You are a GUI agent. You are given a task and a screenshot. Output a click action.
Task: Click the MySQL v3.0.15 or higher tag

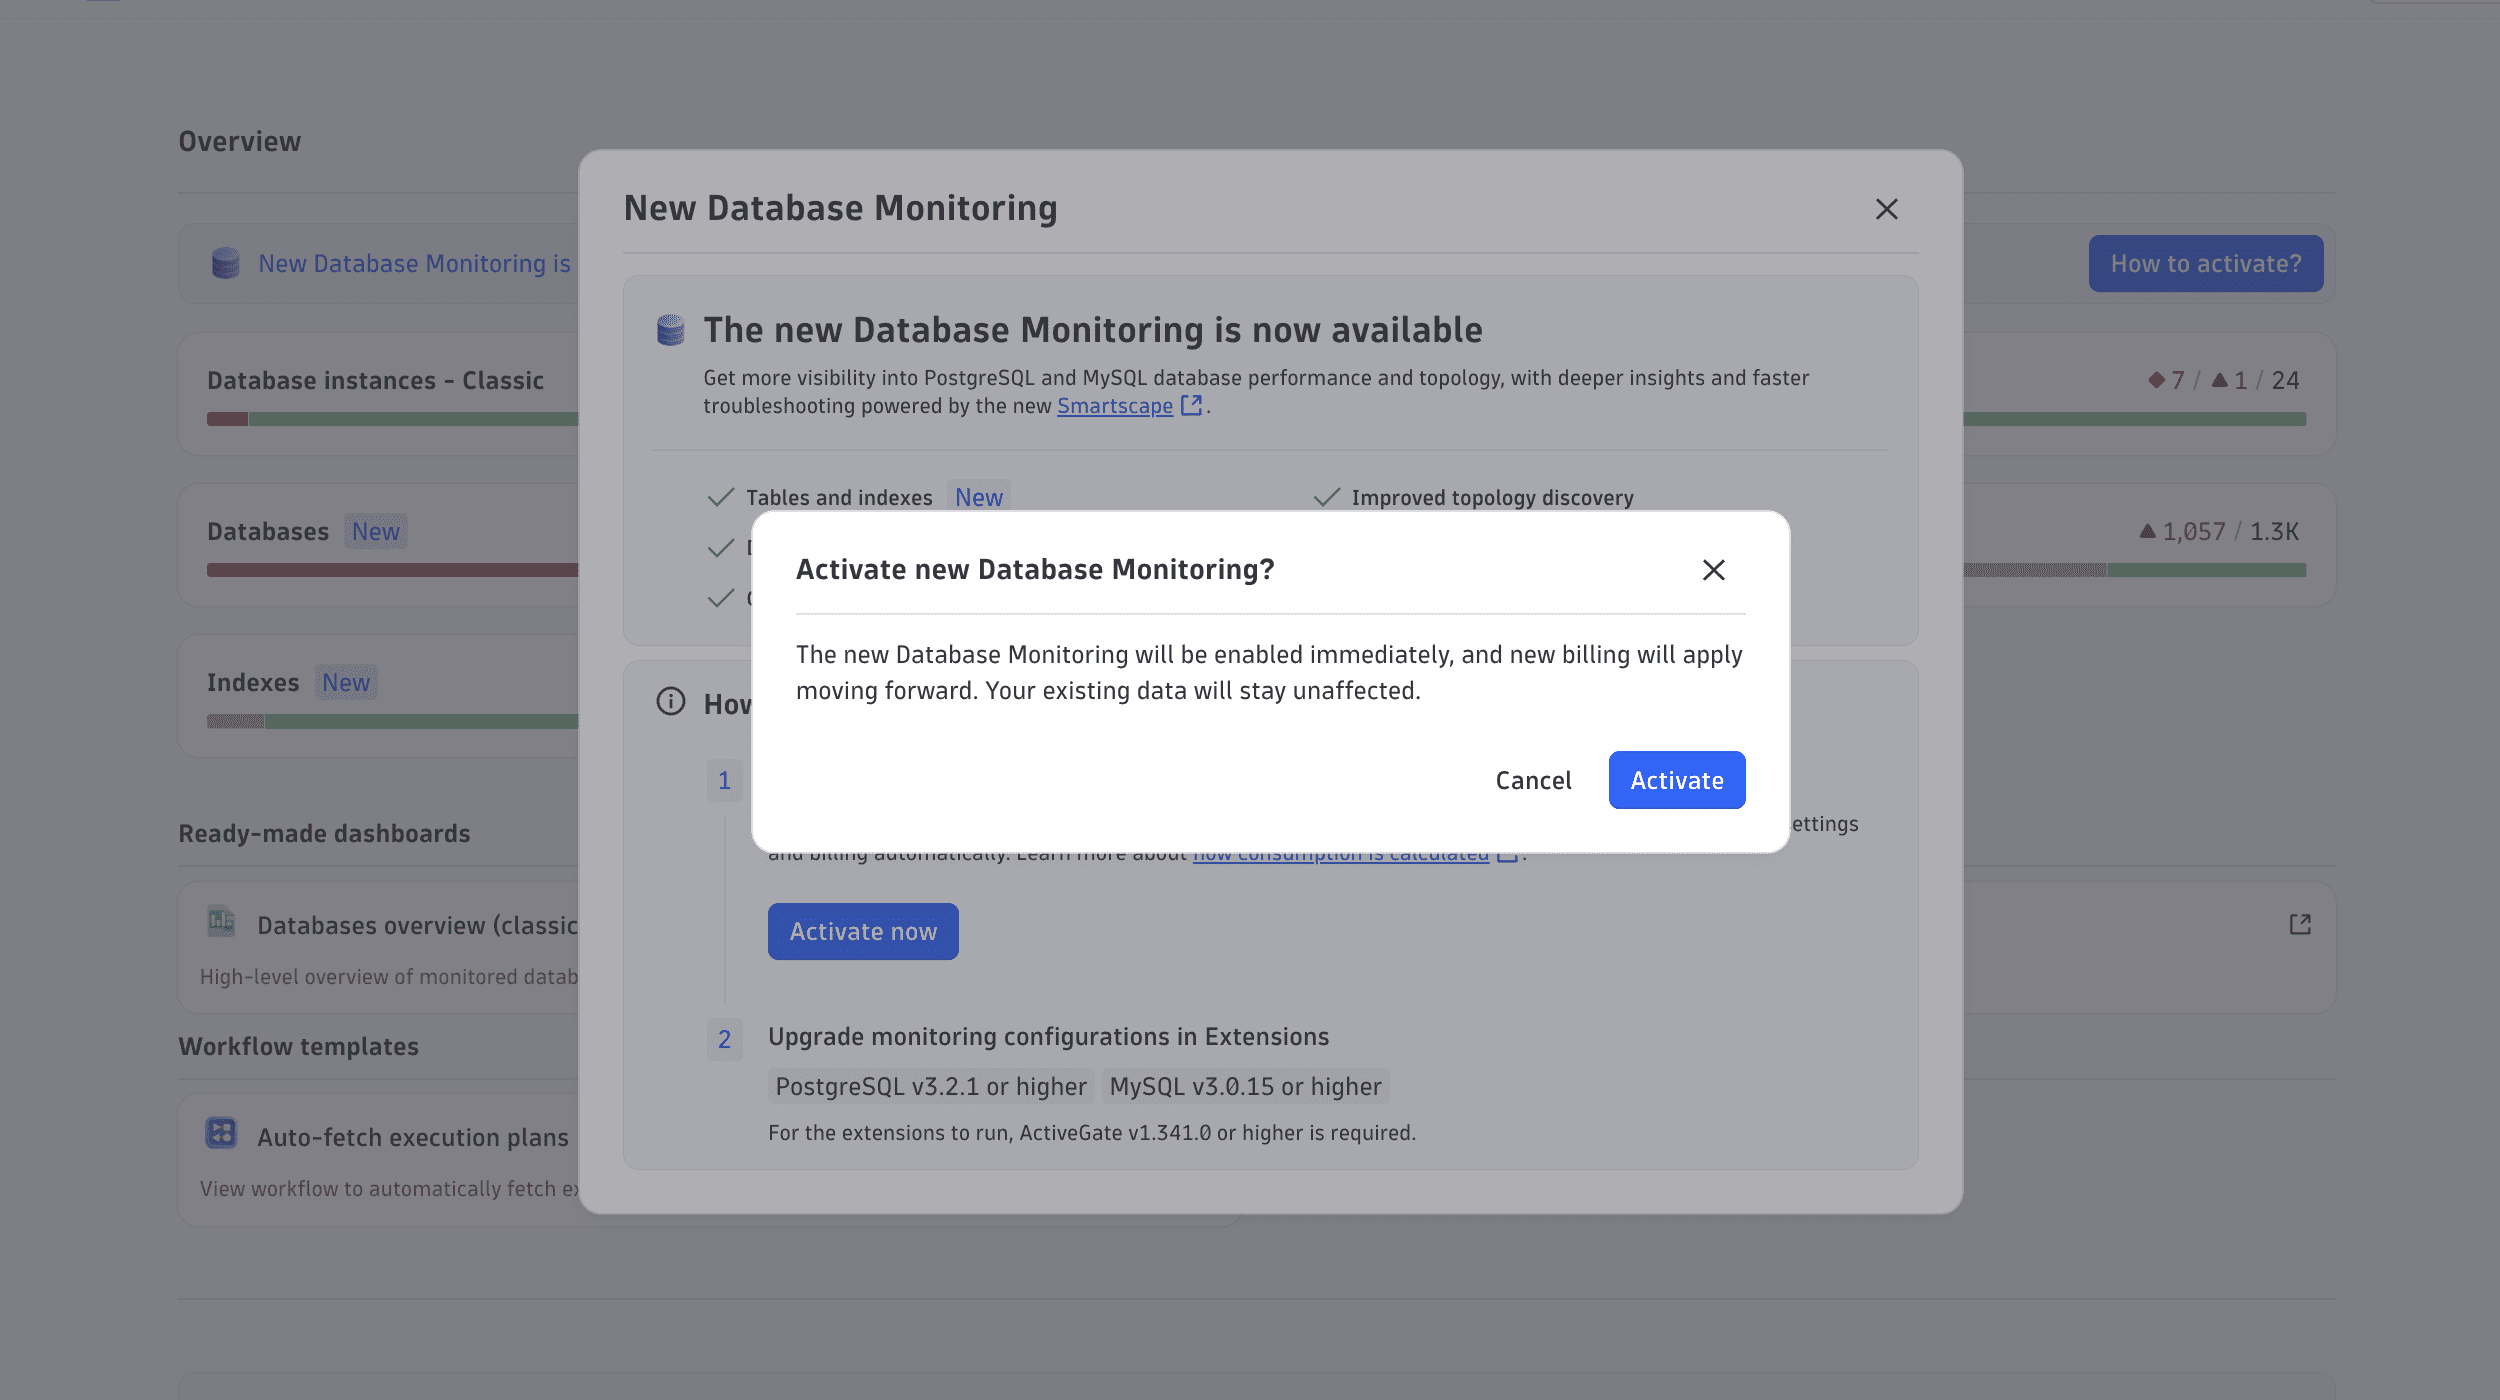click(x=1245, y=1086)
